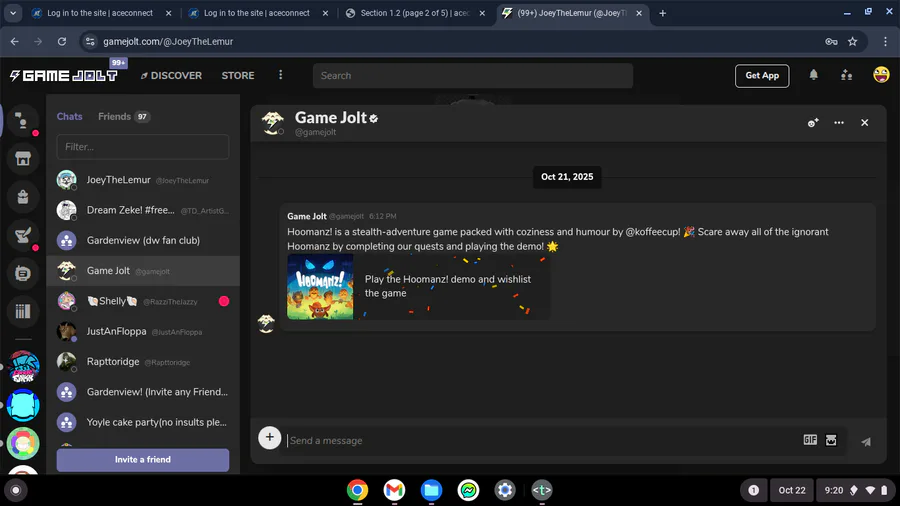This screenshot has height=506, width=900.
Task: Open the Shelly chat with unread dot
Action: coord(143,301)
